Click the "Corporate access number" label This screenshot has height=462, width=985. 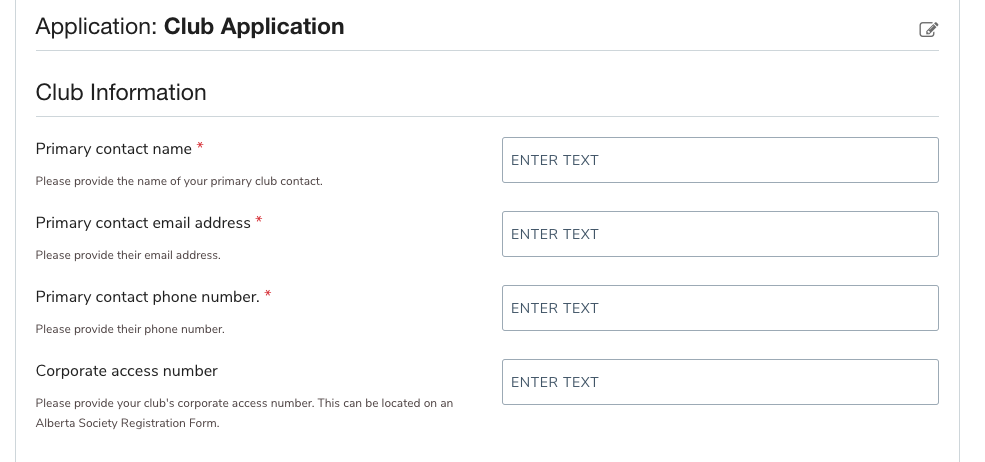click(x=126, y=371)
